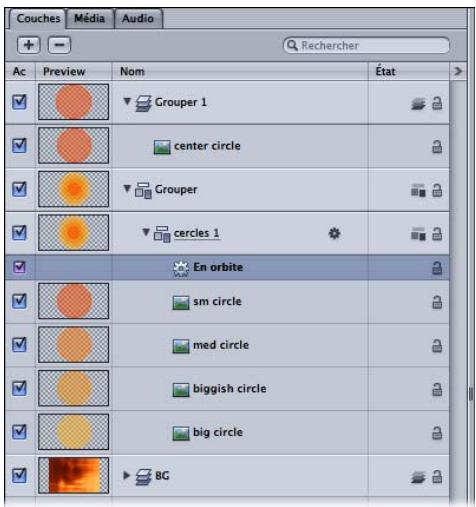Lock the BG group
Viewport: 476px width, 507px height.
437,477
